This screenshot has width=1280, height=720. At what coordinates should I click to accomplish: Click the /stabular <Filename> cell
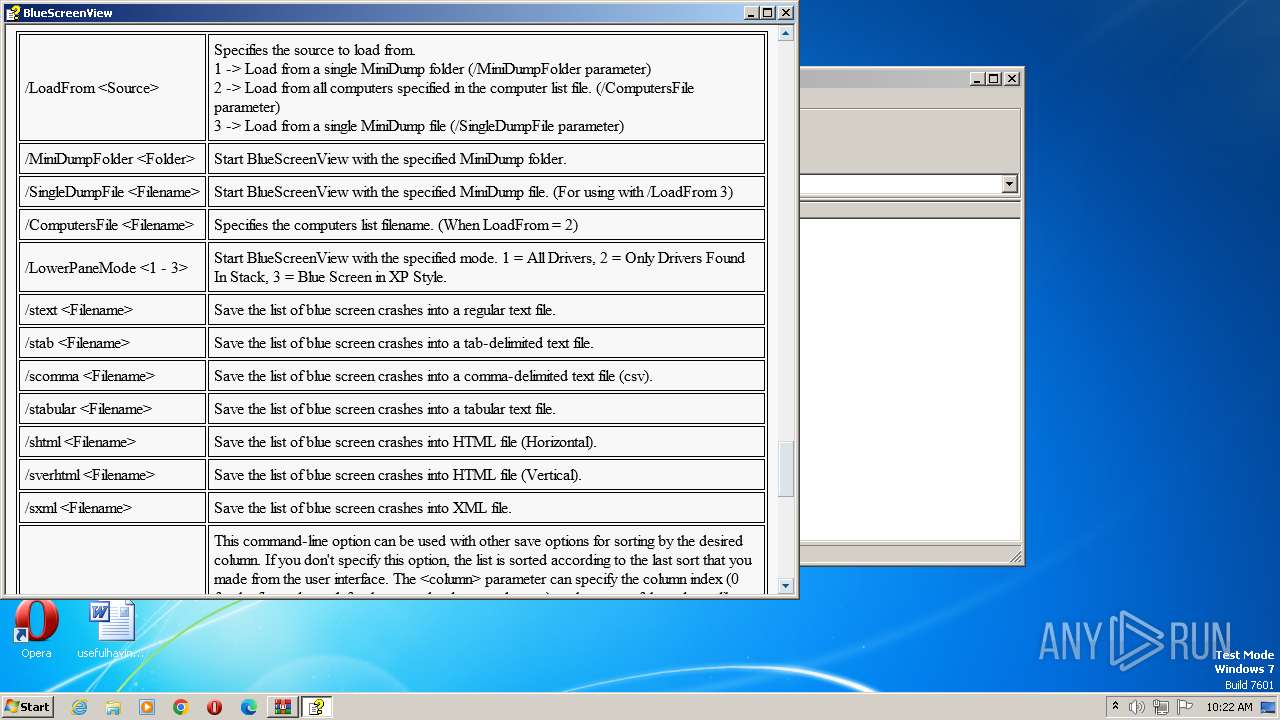[112, 409]
